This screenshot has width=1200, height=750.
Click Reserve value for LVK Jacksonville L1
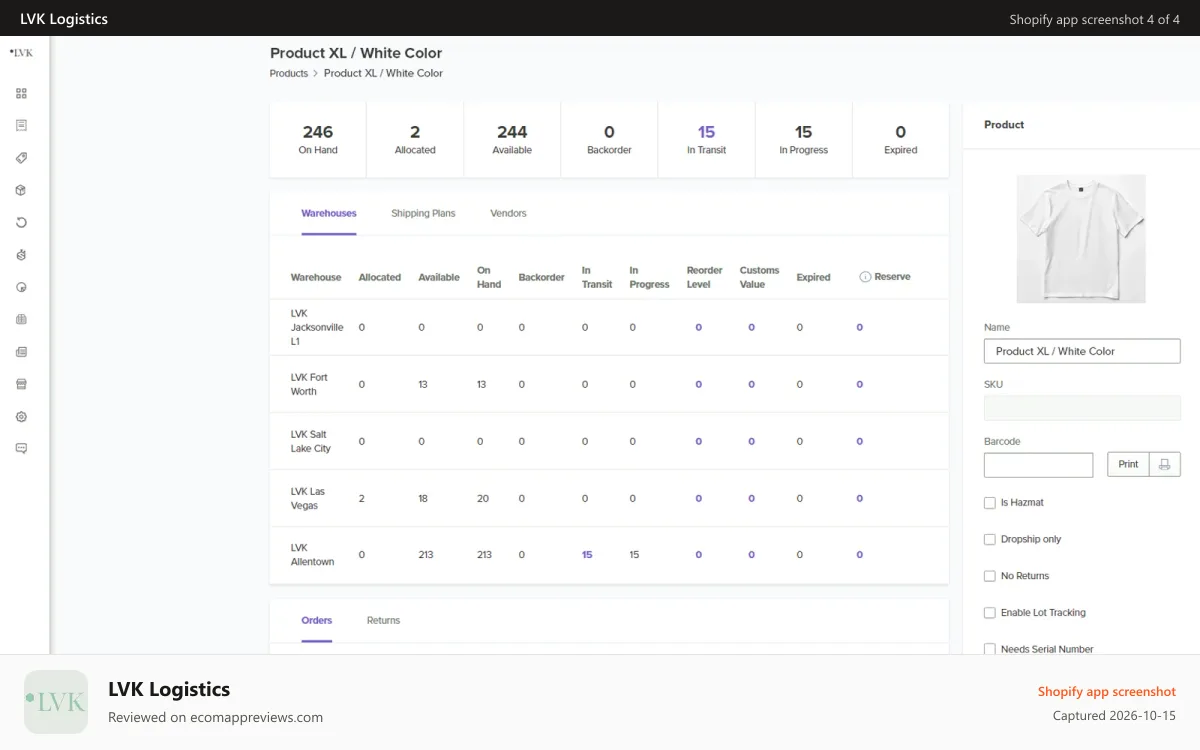pos(859,327)
